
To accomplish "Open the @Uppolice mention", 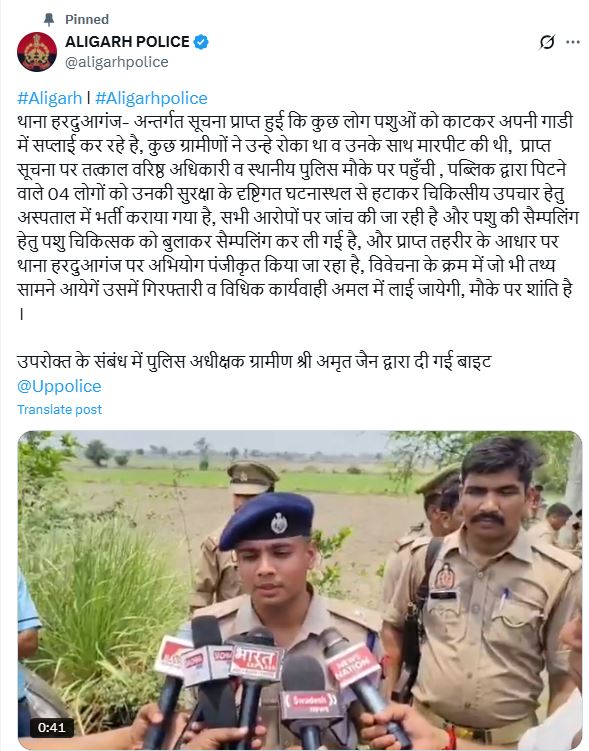I will pos(59,386).
